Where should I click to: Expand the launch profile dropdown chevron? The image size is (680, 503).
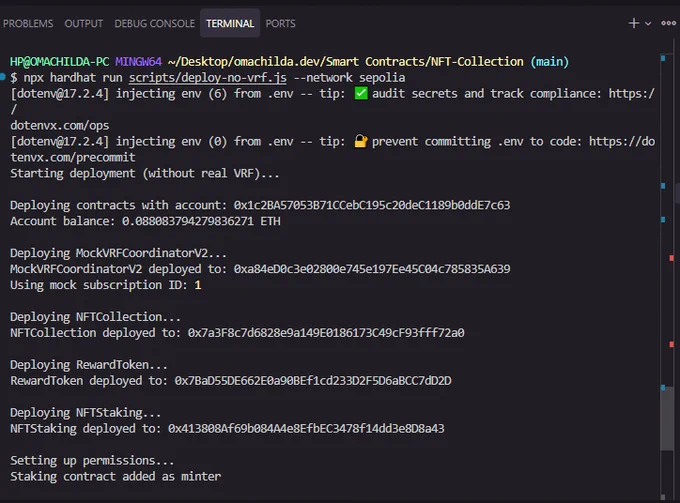[x=648, y=23]
